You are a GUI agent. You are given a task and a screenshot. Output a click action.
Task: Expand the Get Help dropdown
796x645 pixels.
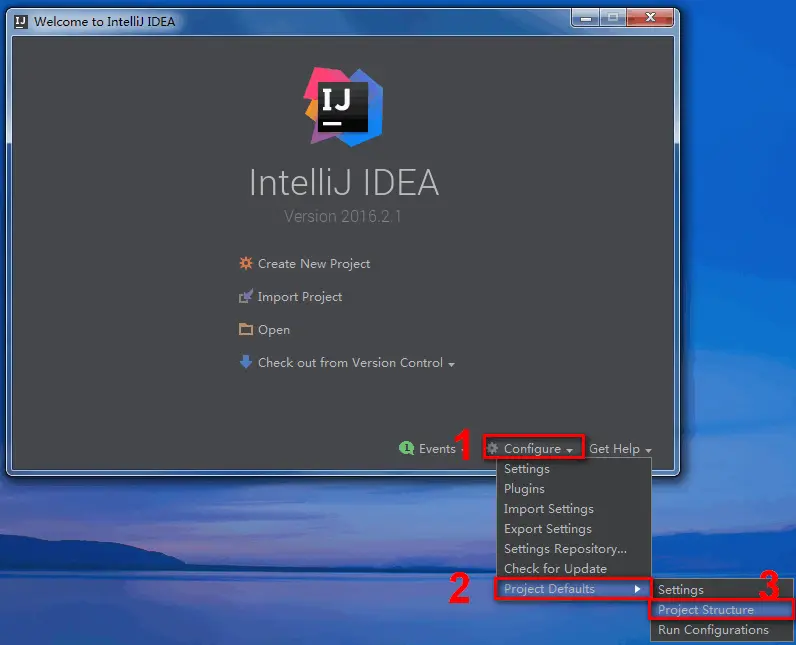[x=620, y=449]
